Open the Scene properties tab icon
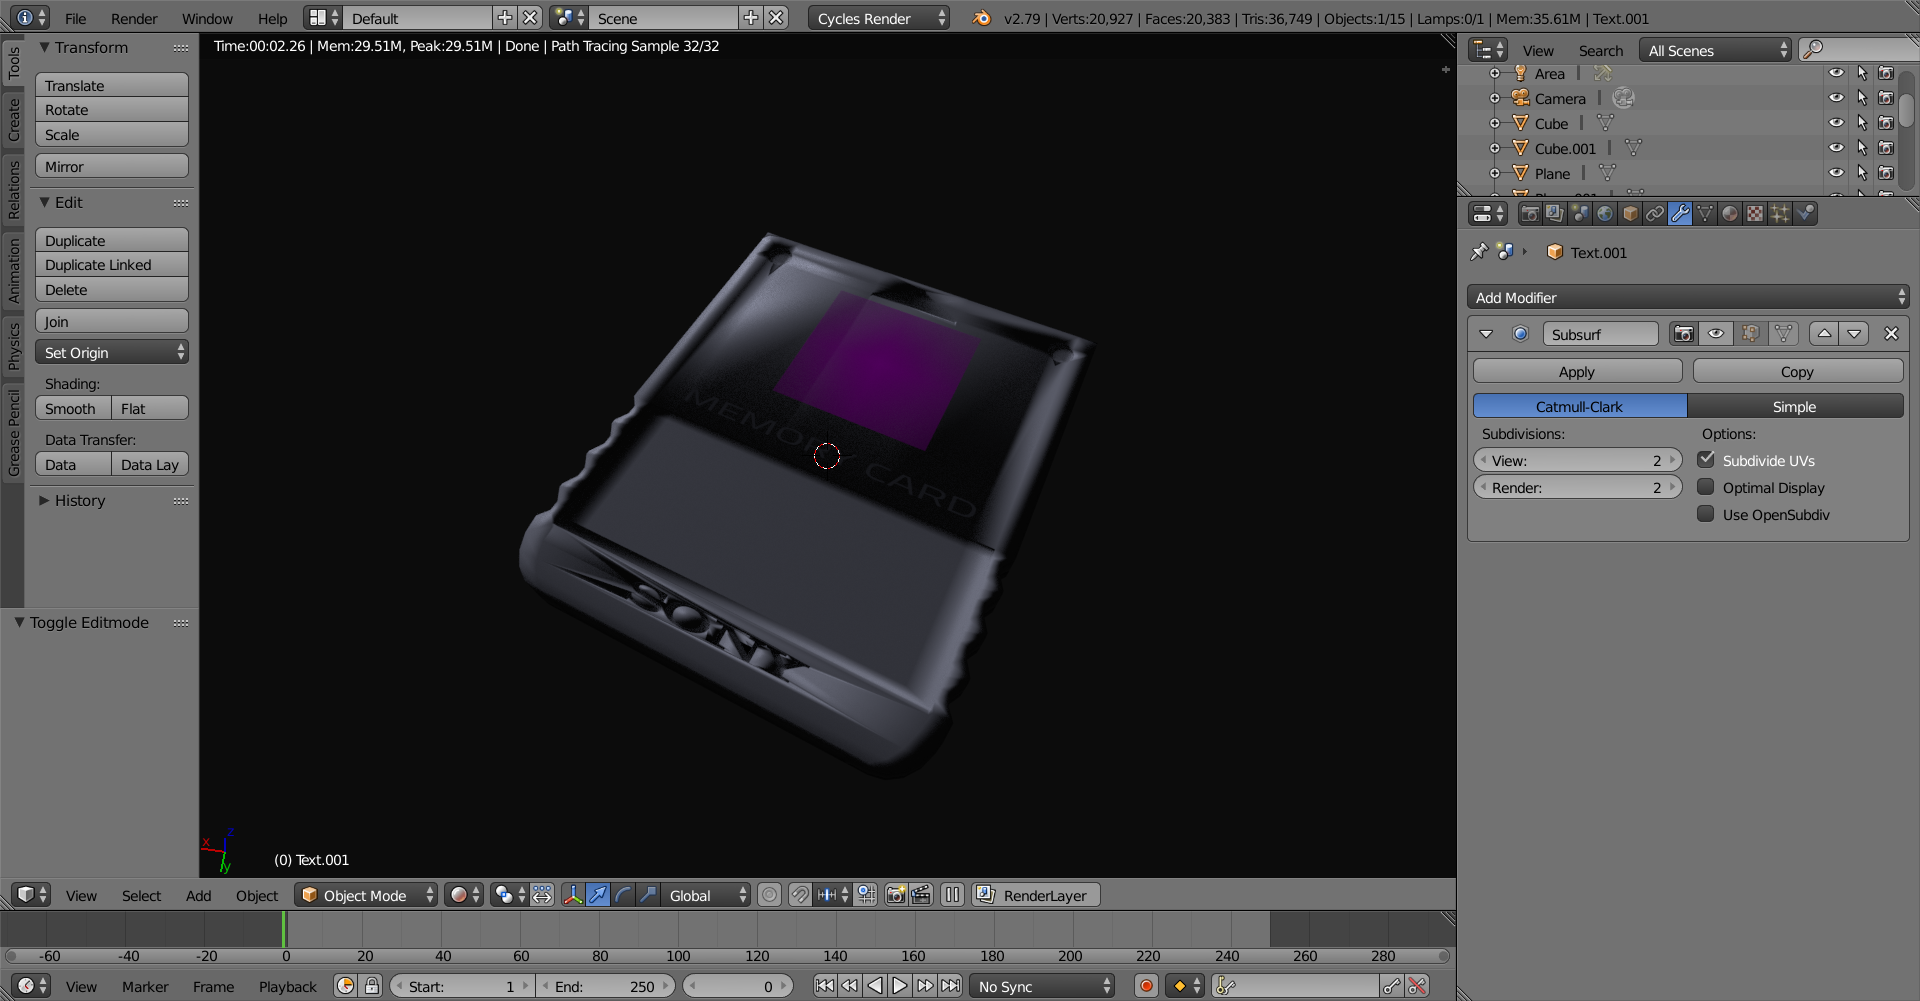 coord(1580,213)
